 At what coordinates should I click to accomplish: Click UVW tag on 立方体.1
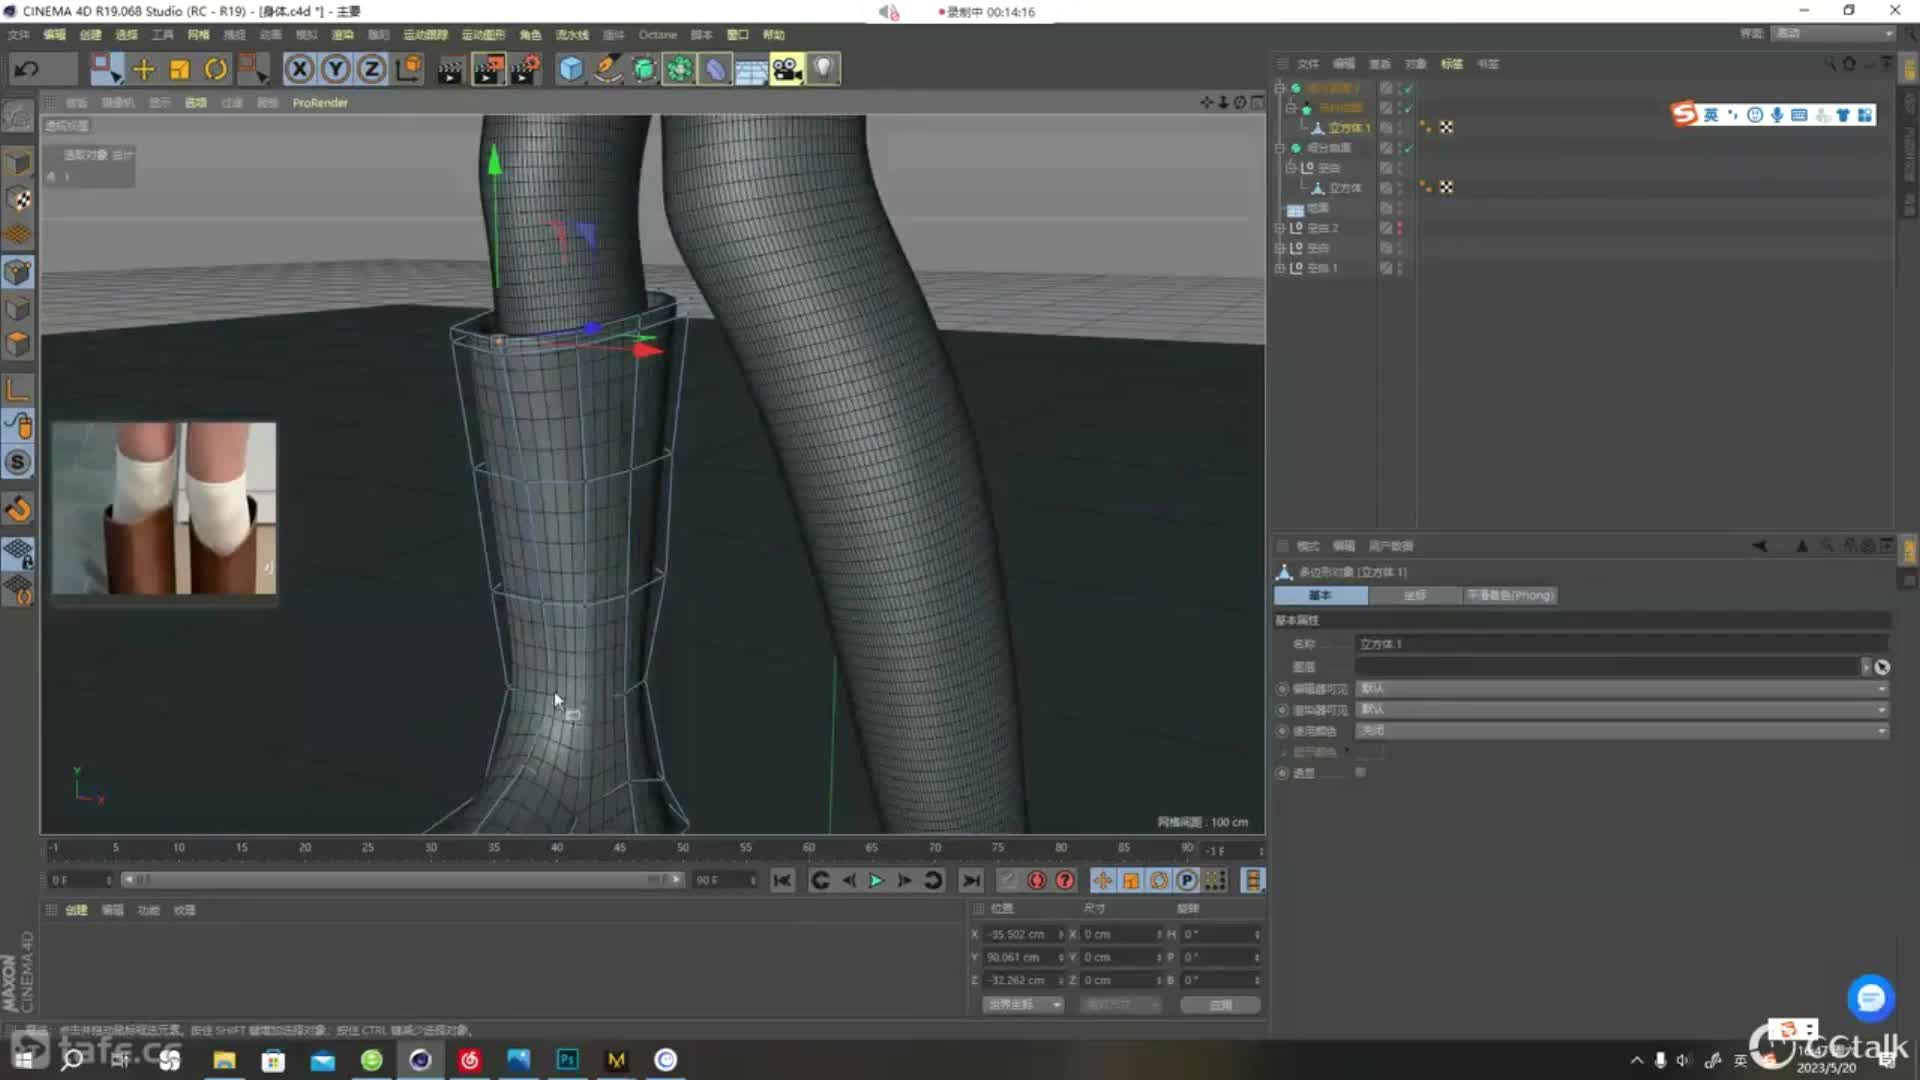pyautogui.click(x=1446, y=127)
